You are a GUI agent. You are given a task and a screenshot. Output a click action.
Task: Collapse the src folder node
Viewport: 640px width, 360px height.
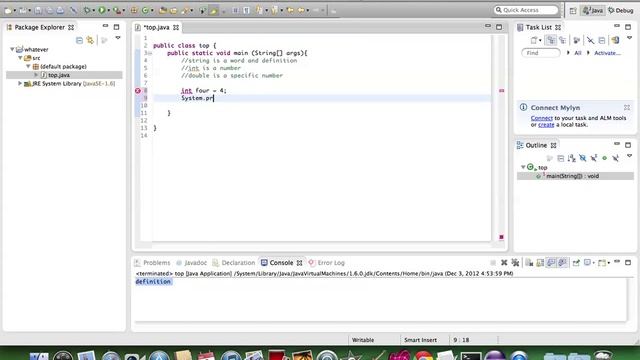pos(20,58)
